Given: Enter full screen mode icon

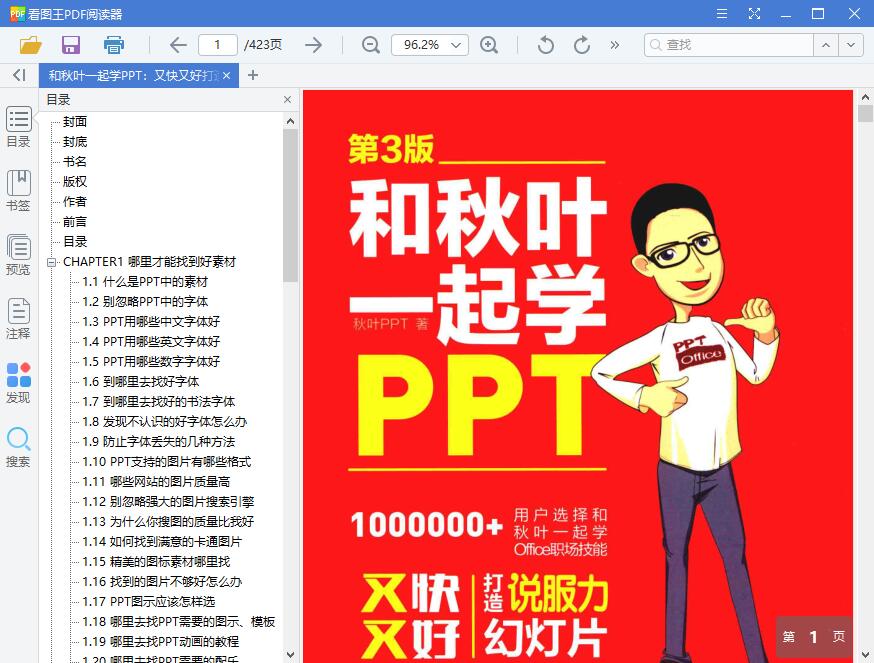Looking at the screenshot, I should click(754, 13).
